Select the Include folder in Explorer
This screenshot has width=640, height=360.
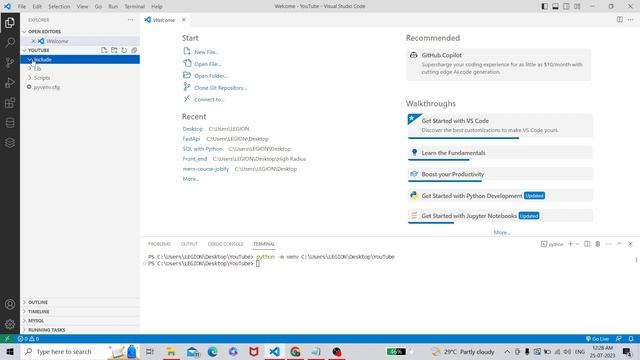[x=80, y=60]
